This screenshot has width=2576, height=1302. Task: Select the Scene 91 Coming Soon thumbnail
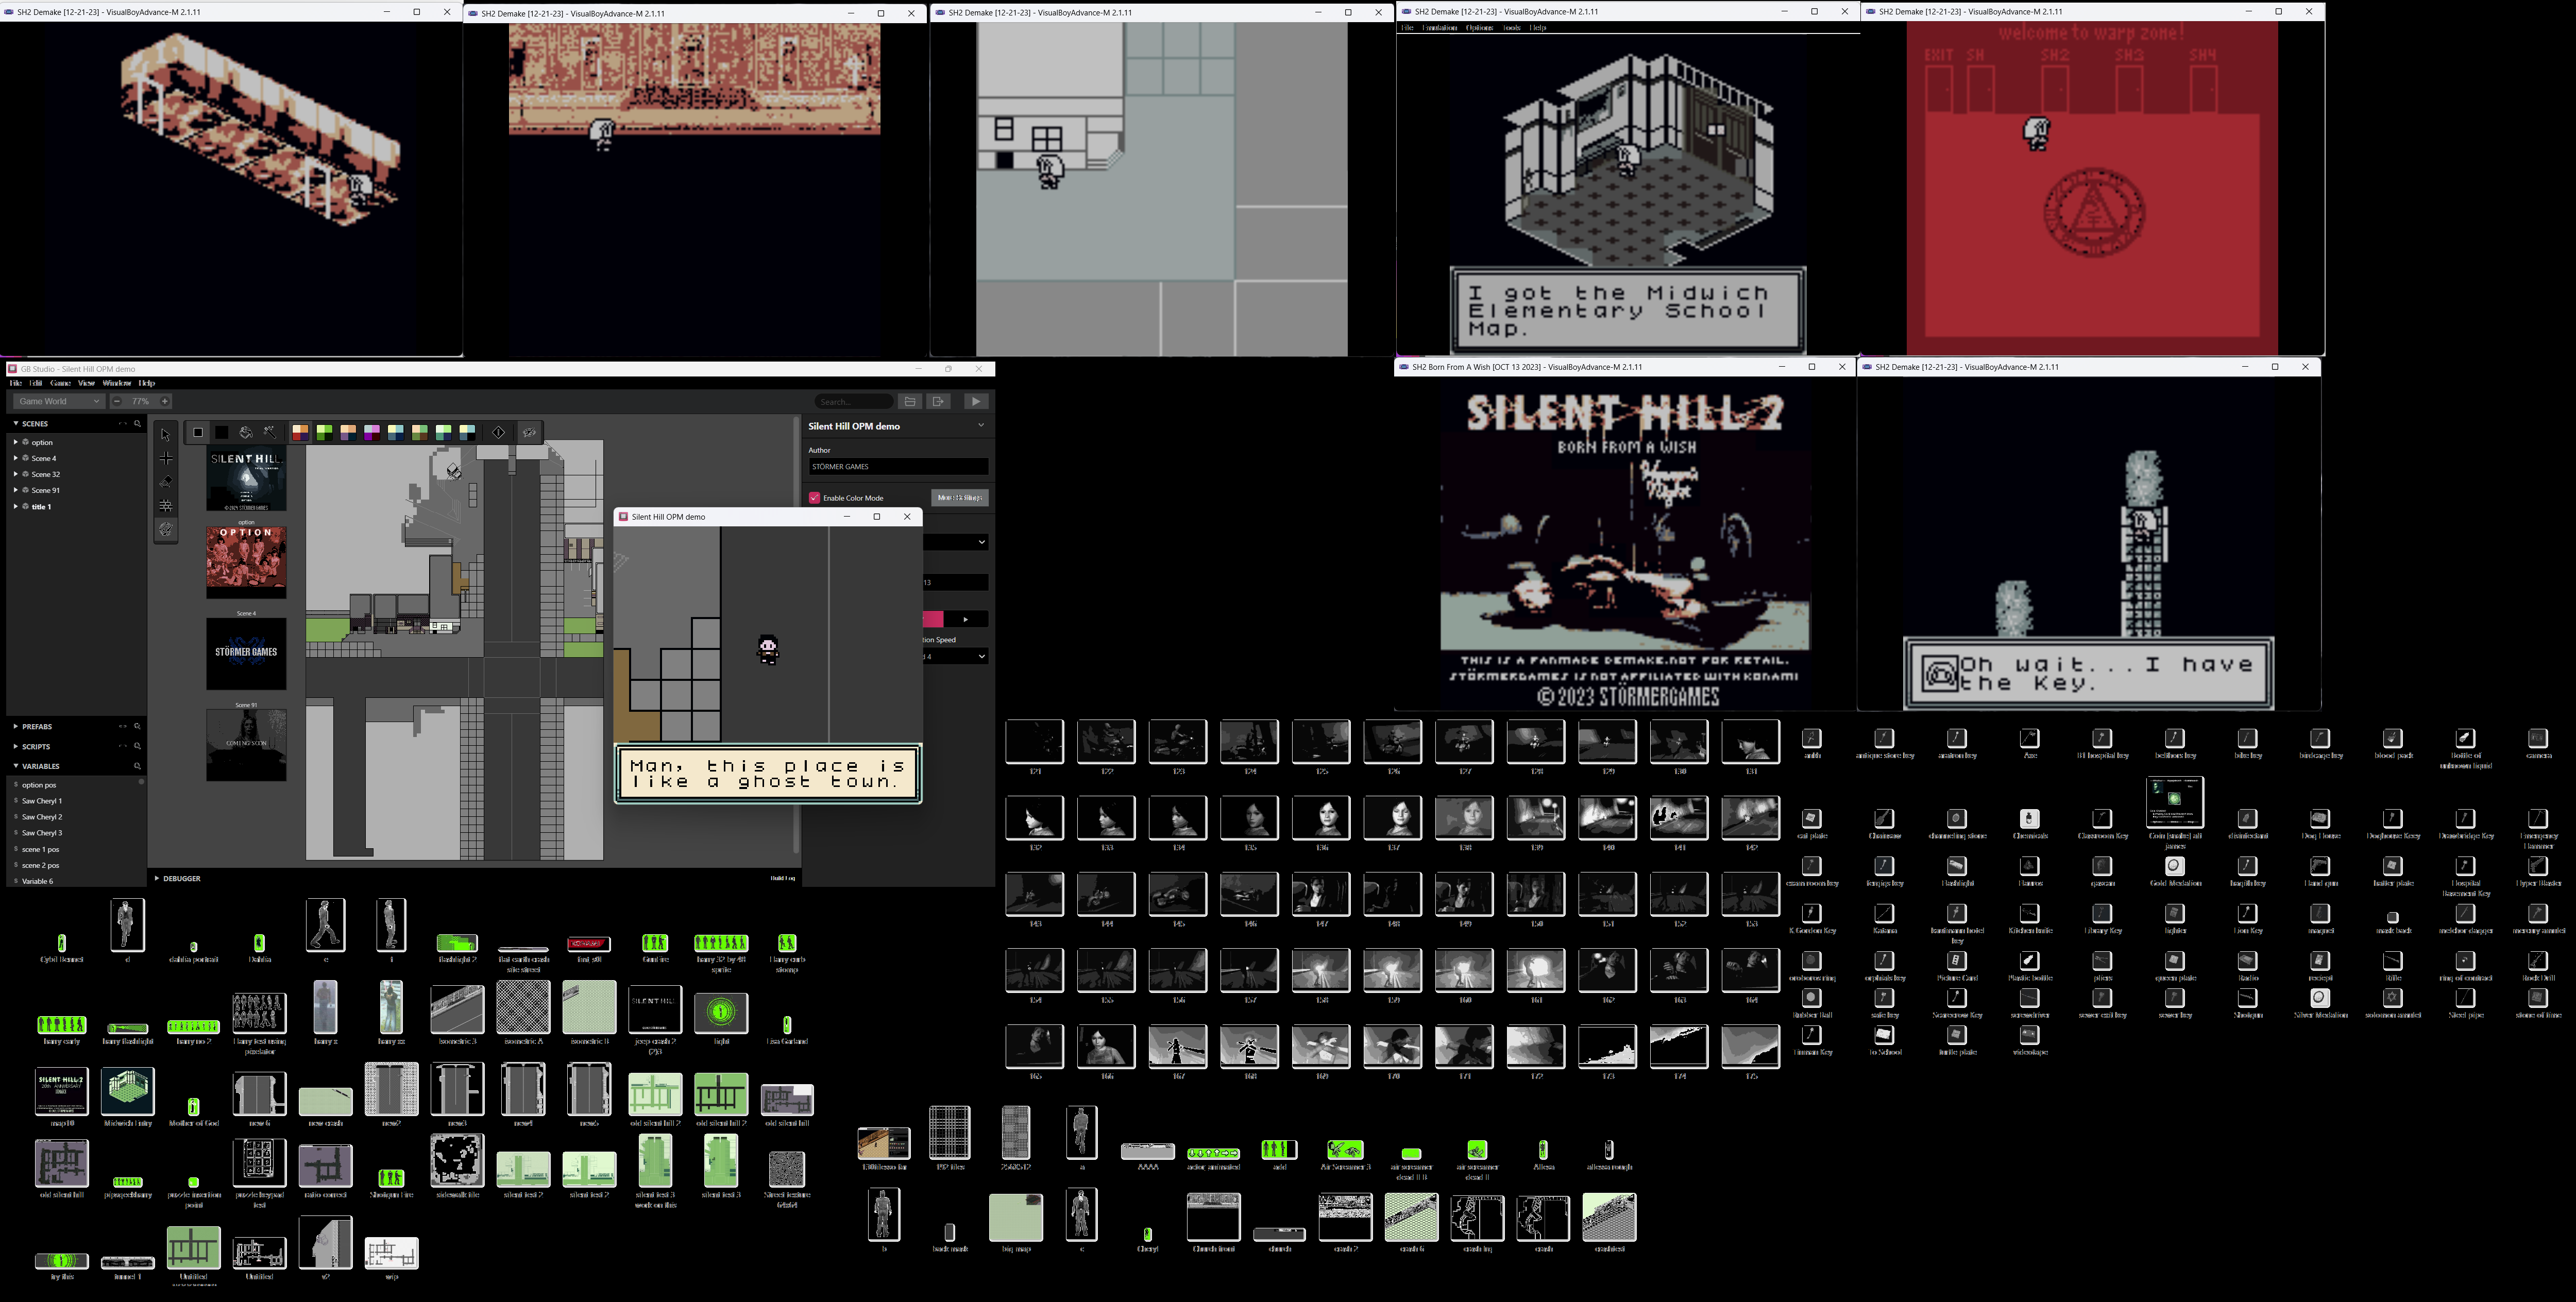click(x=246, y=745)
